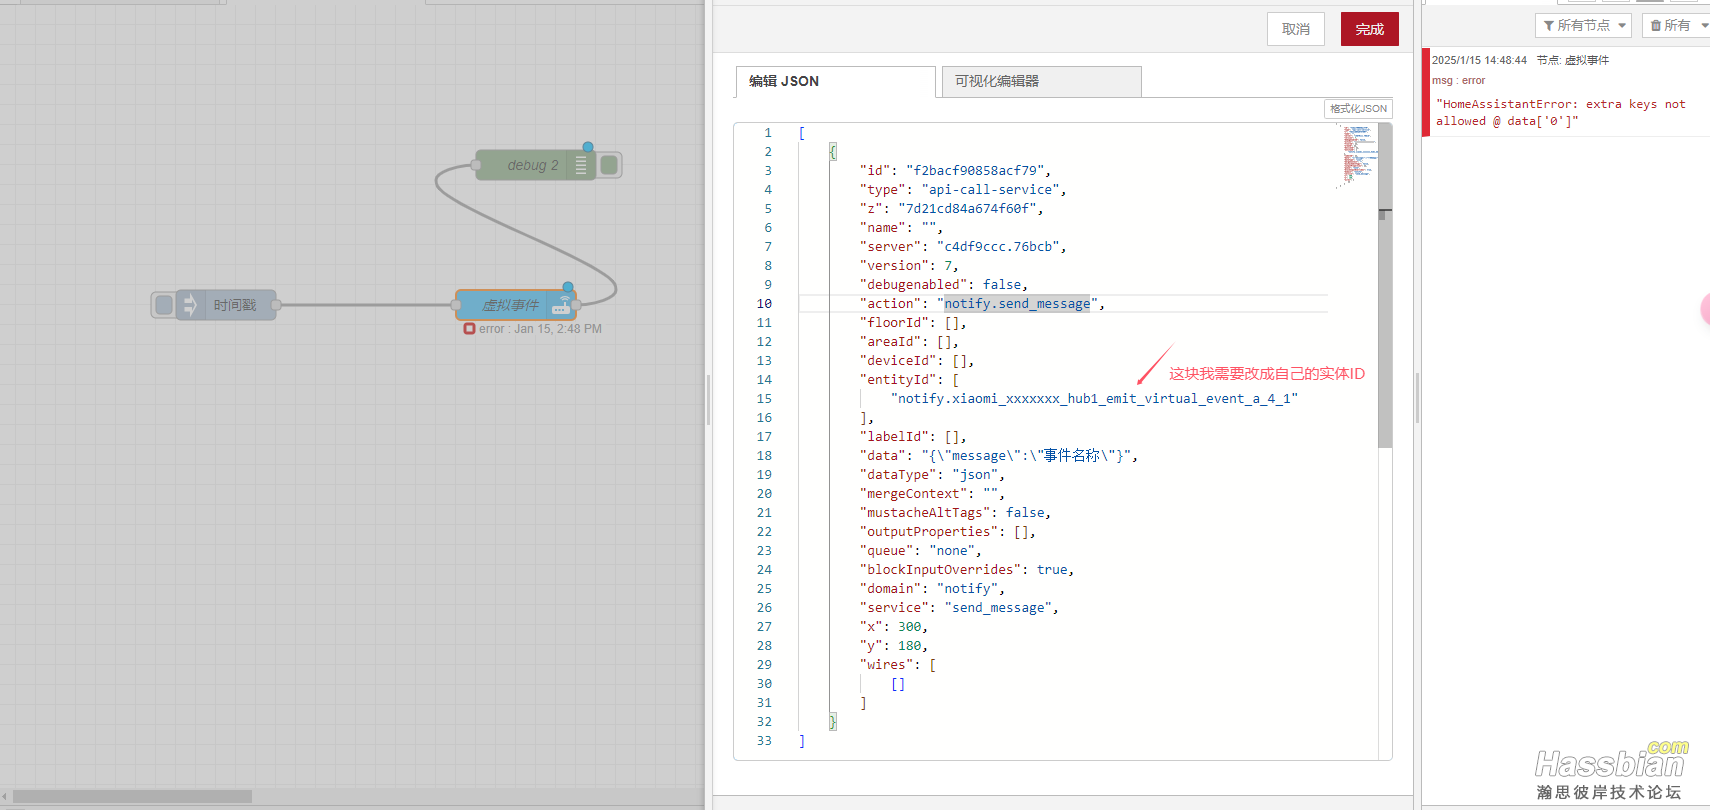Click the "mustacheAltTags": false line
This screenshot has height=810, width=1710.
tap(955, 512)
